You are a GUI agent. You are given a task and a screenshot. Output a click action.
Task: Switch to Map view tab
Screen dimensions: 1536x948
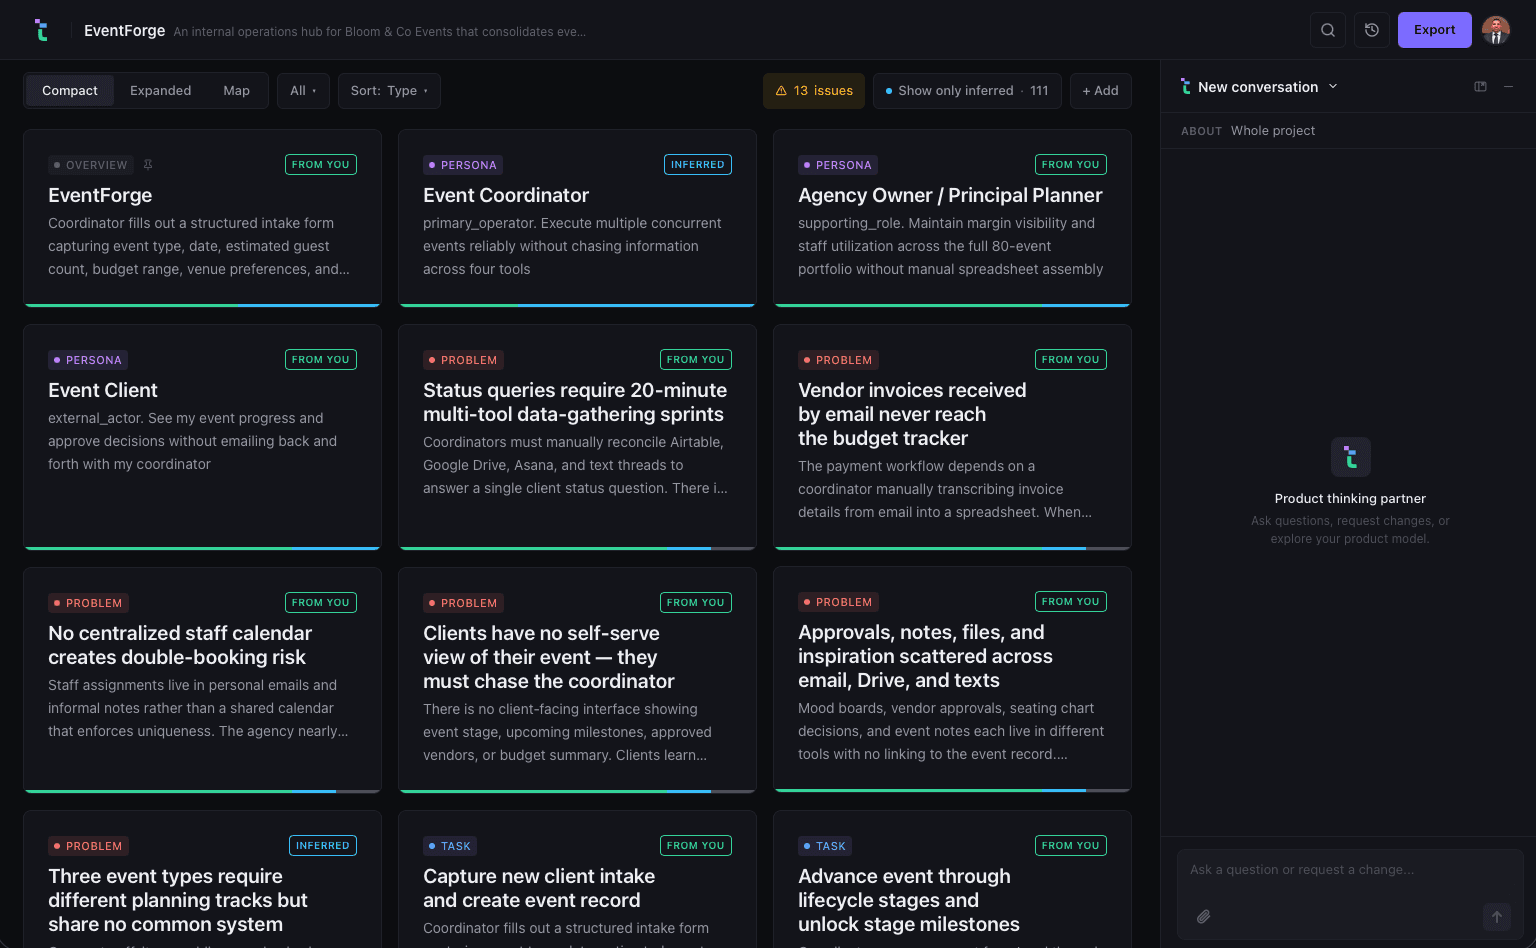237,91
